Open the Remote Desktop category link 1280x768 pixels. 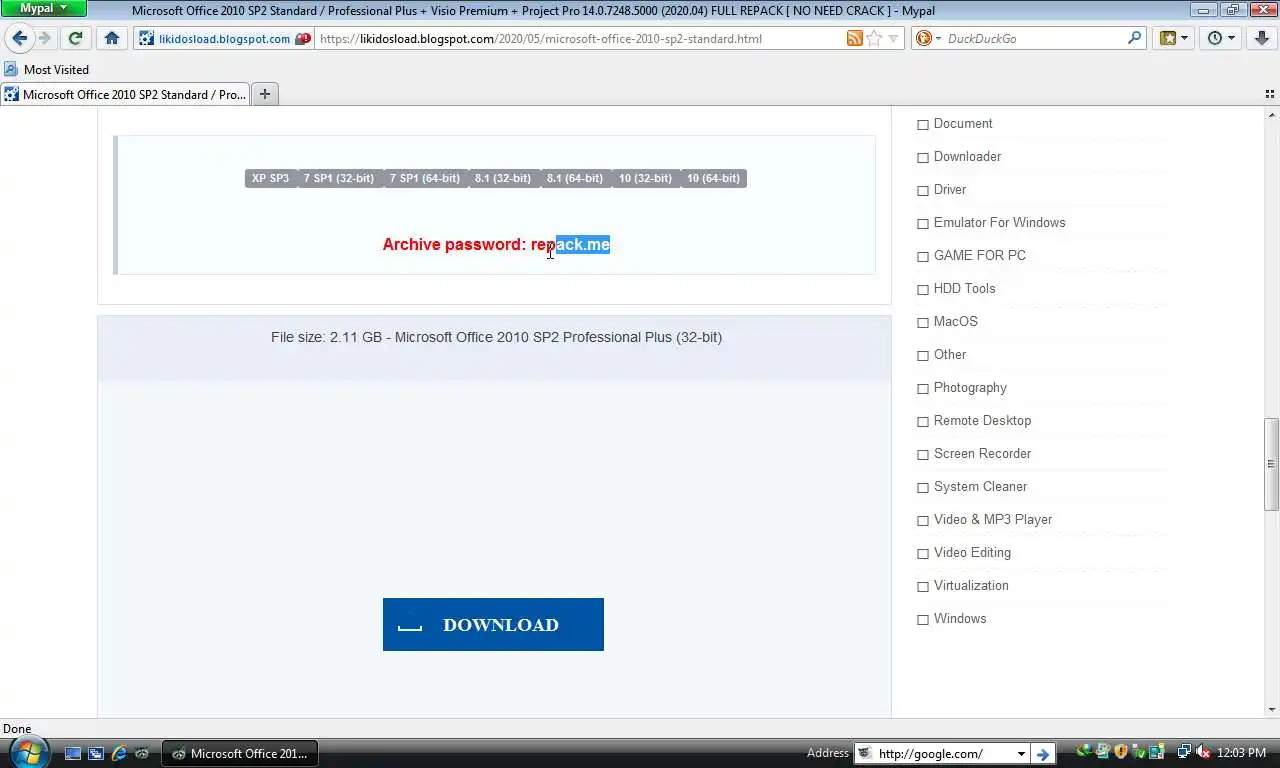982,420
